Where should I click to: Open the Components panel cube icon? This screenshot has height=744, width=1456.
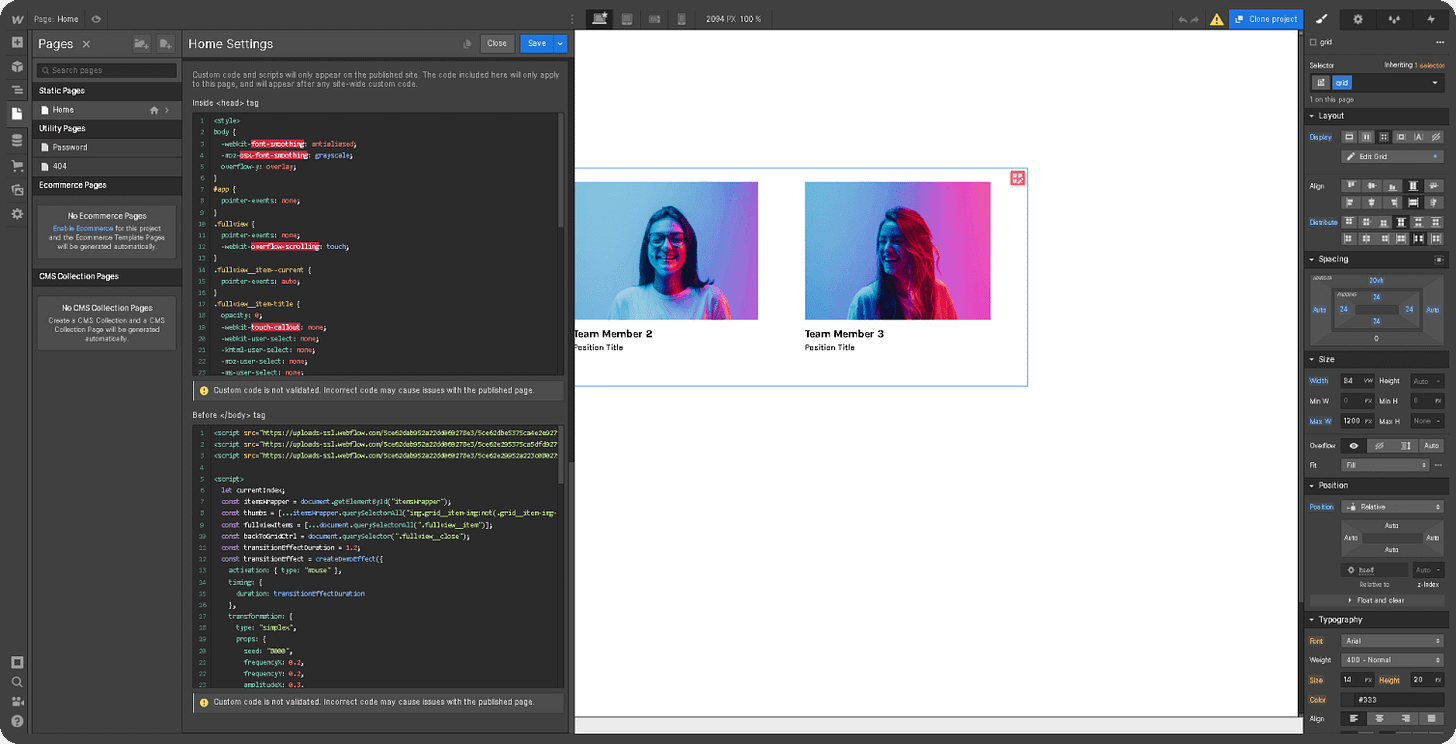[x=15, y=66]
